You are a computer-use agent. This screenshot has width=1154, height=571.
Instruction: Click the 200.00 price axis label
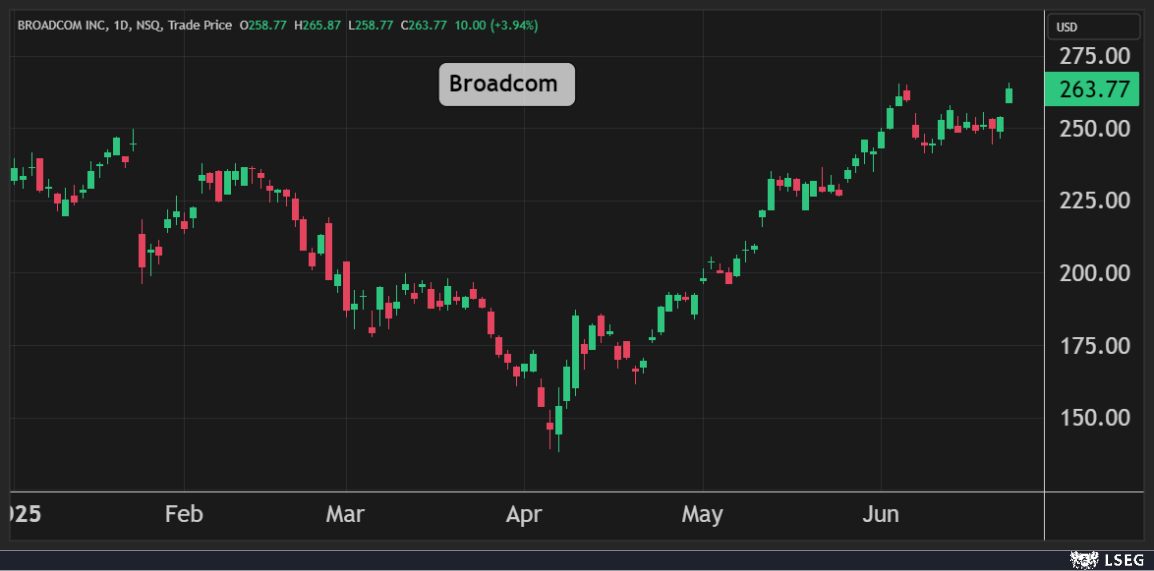coord(1094,273)
